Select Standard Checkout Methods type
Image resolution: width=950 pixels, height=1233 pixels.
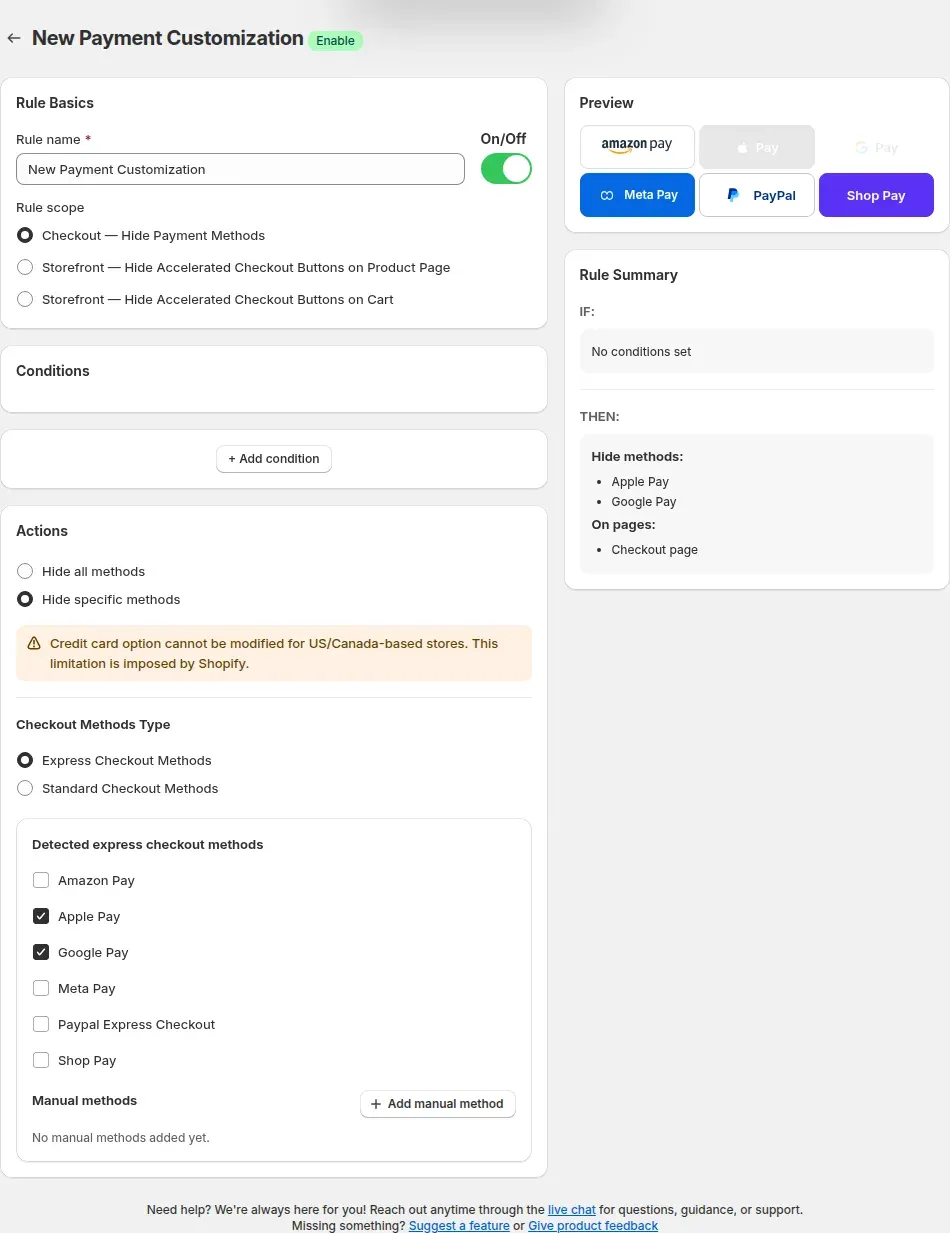[25, 789]
